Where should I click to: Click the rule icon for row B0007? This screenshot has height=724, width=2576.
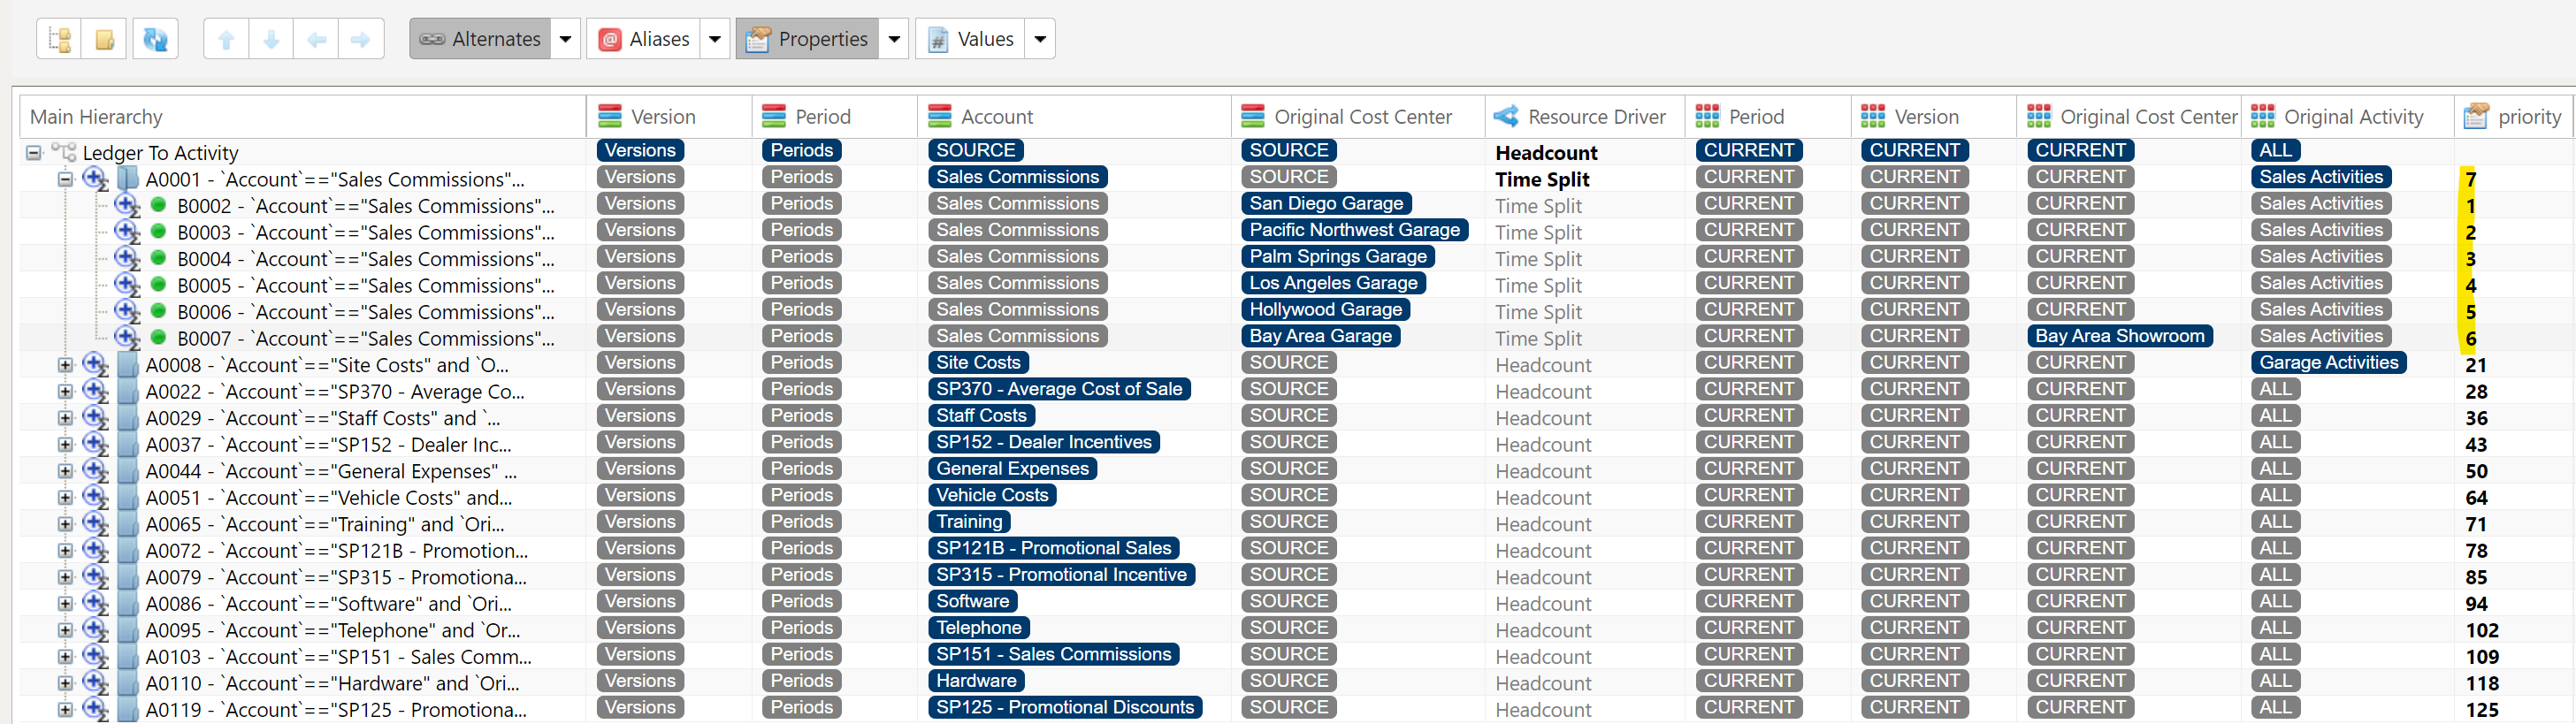coord(127,337)
